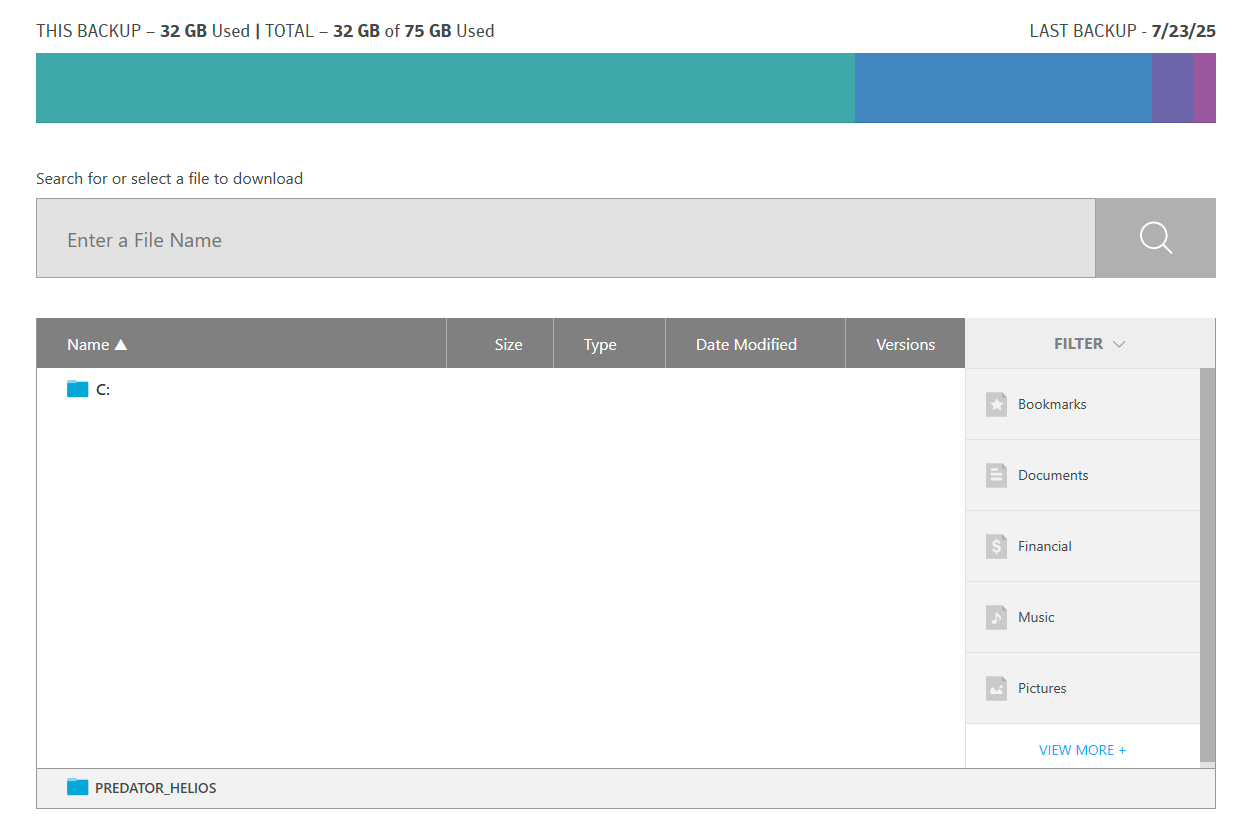1239x835 pixels.
Task: Click the magnifying glass search button
Action: click(x=1155, y=238)
